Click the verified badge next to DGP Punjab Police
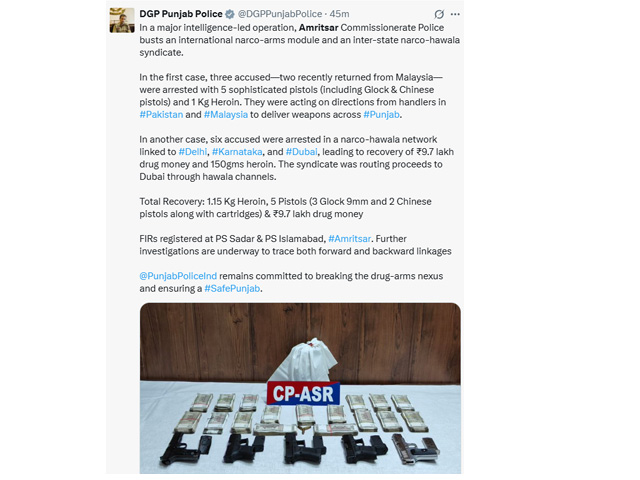Screen dimensions: 640x480 tap(230, 14)
